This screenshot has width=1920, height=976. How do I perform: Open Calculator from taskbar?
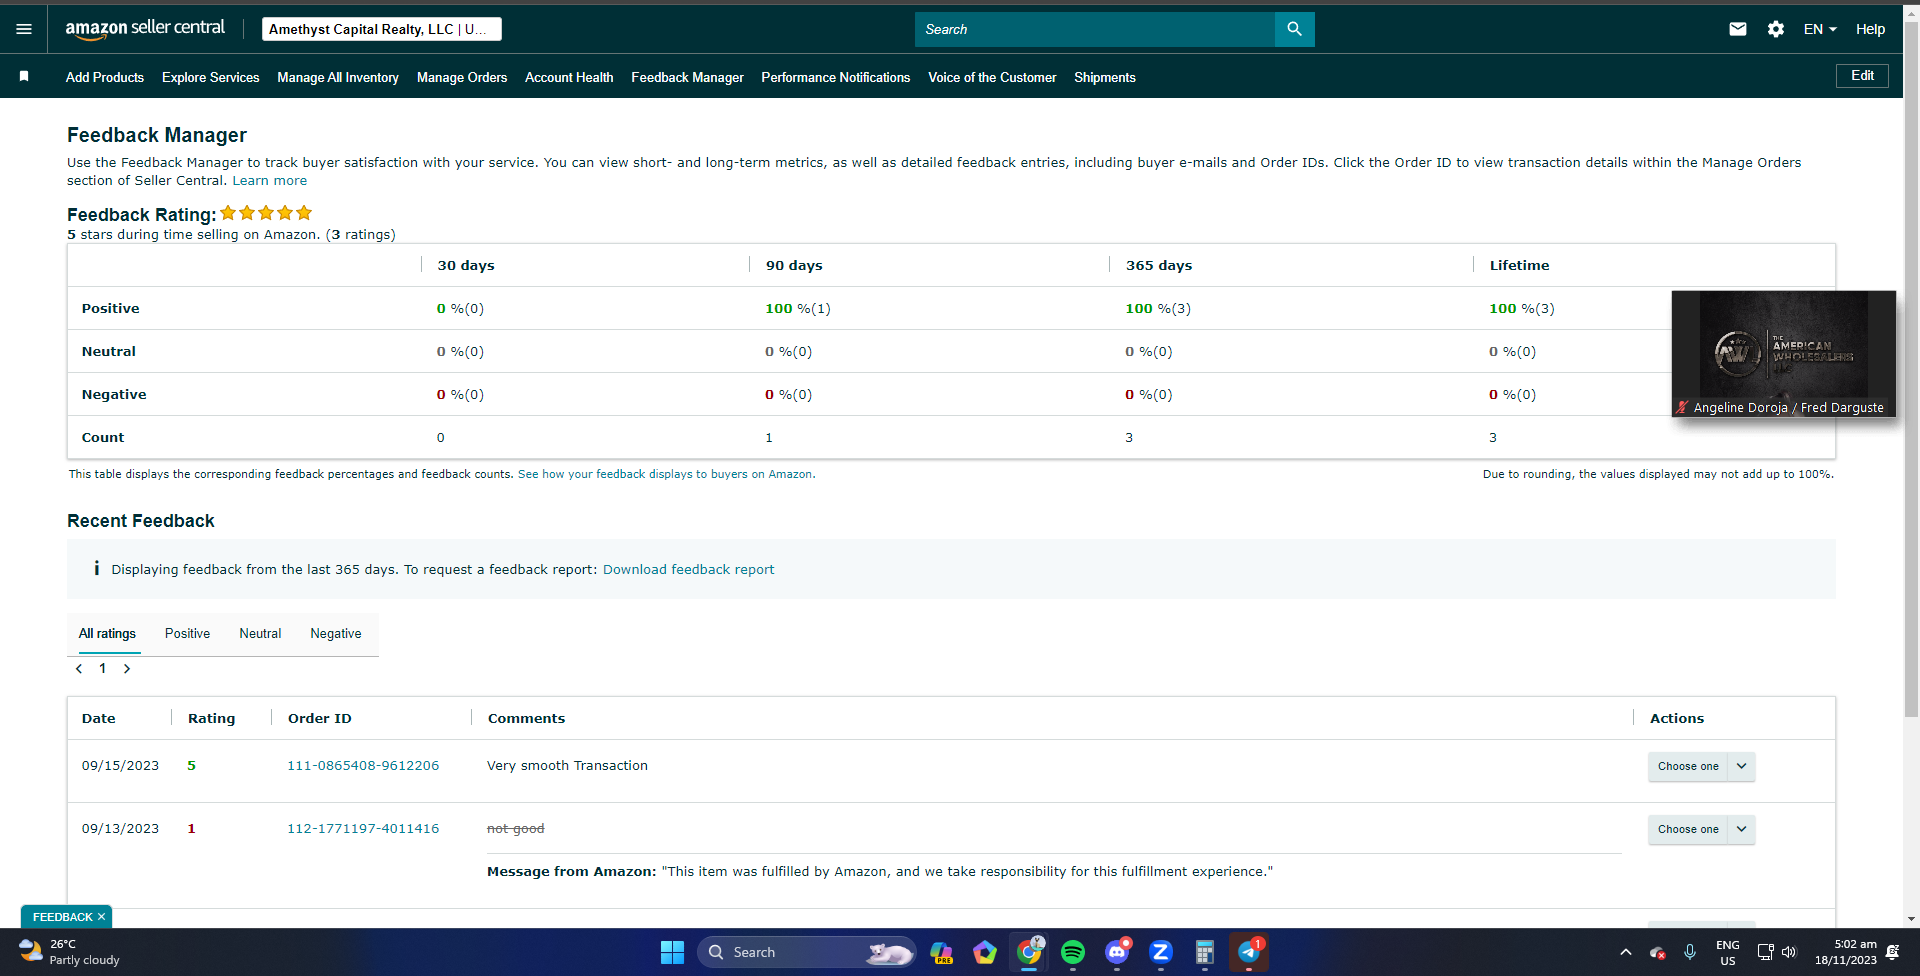click(1205, 952)
